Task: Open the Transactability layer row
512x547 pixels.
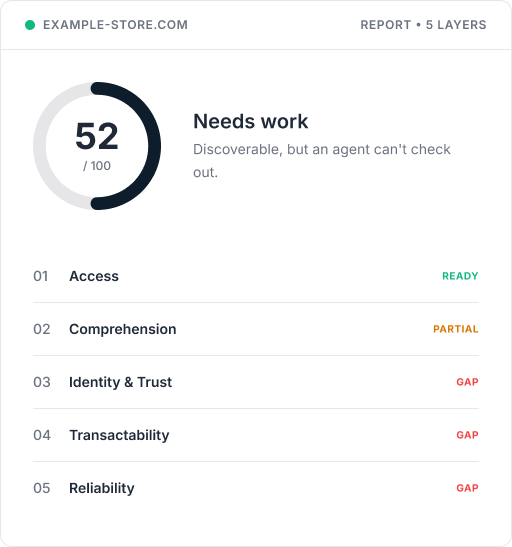Action: [256, 435]
